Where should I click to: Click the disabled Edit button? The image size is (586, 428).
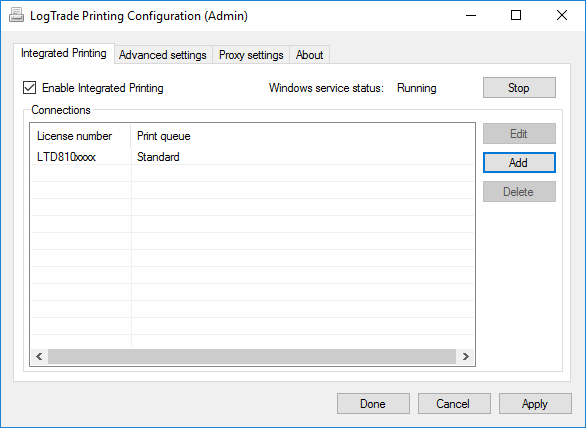pos(519,133)
